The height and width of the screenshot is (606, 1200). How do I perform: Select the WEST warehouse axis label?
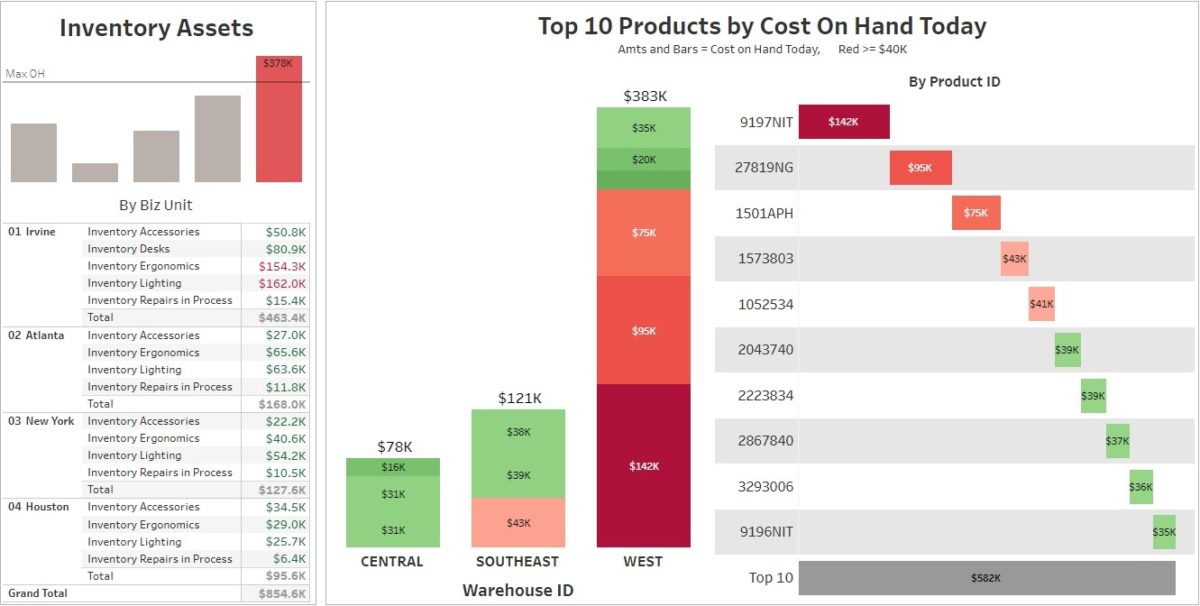642,561
